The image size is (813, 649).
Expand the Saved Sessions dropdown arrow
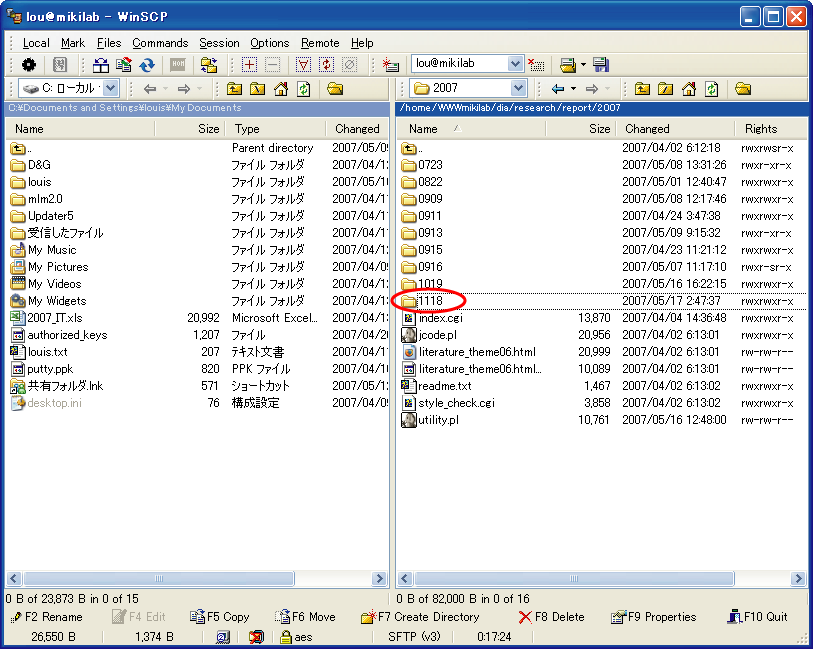583,65
